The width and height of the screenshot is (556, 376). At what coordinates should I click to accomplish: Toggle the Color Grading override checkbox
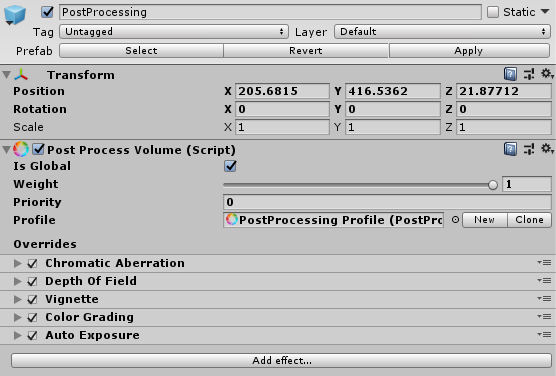pos(32,317)
